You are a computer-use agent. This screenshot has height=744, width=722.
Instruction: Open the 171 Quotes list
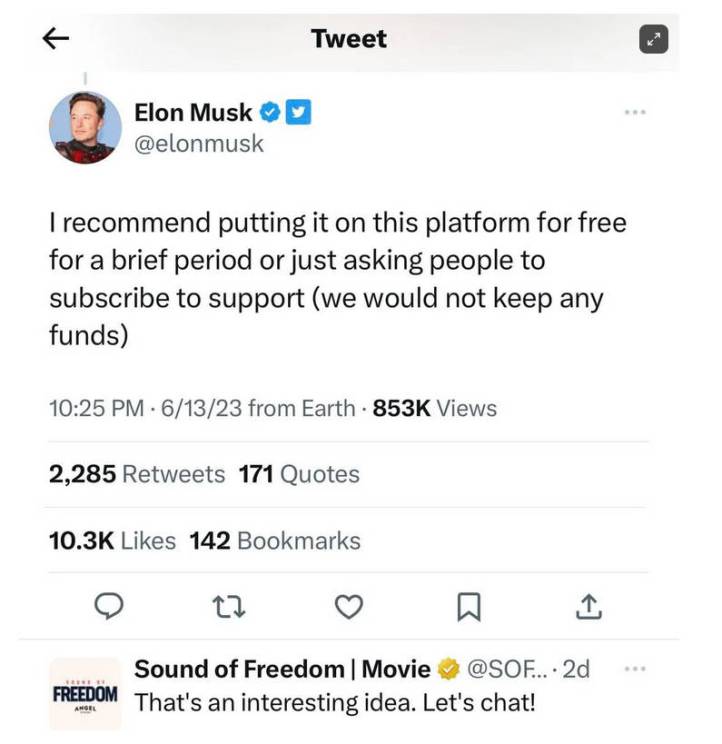coord(299,474)
